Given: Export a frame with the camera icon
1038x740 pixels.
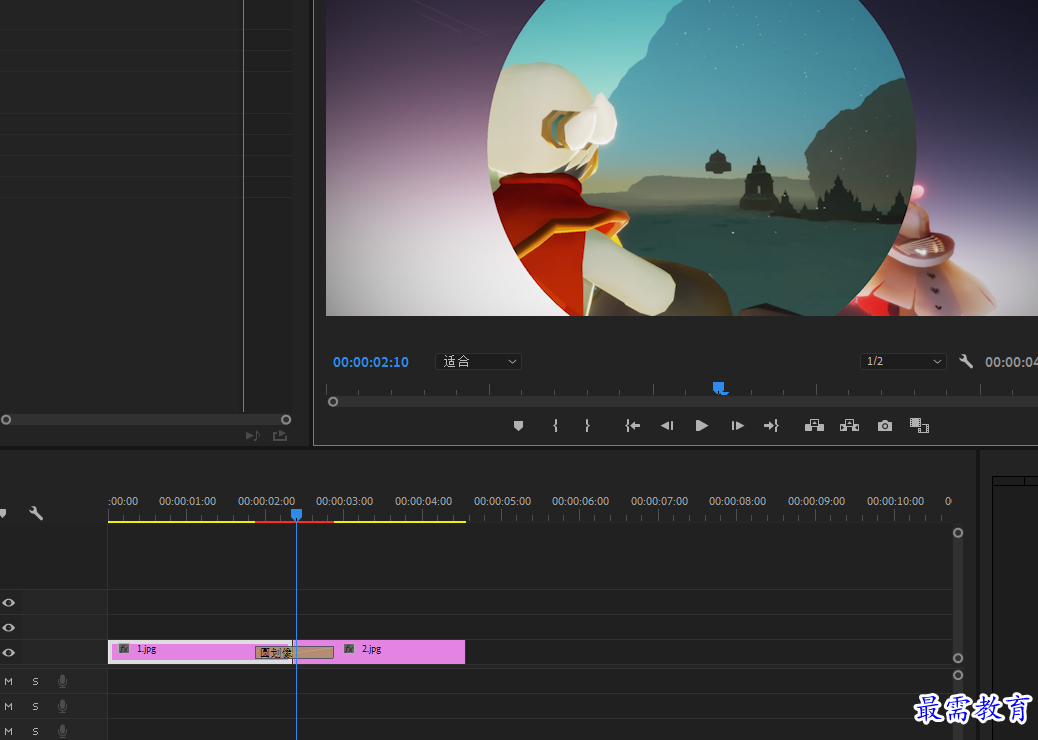Looking at the screenshot, I should tap(884, 426).
